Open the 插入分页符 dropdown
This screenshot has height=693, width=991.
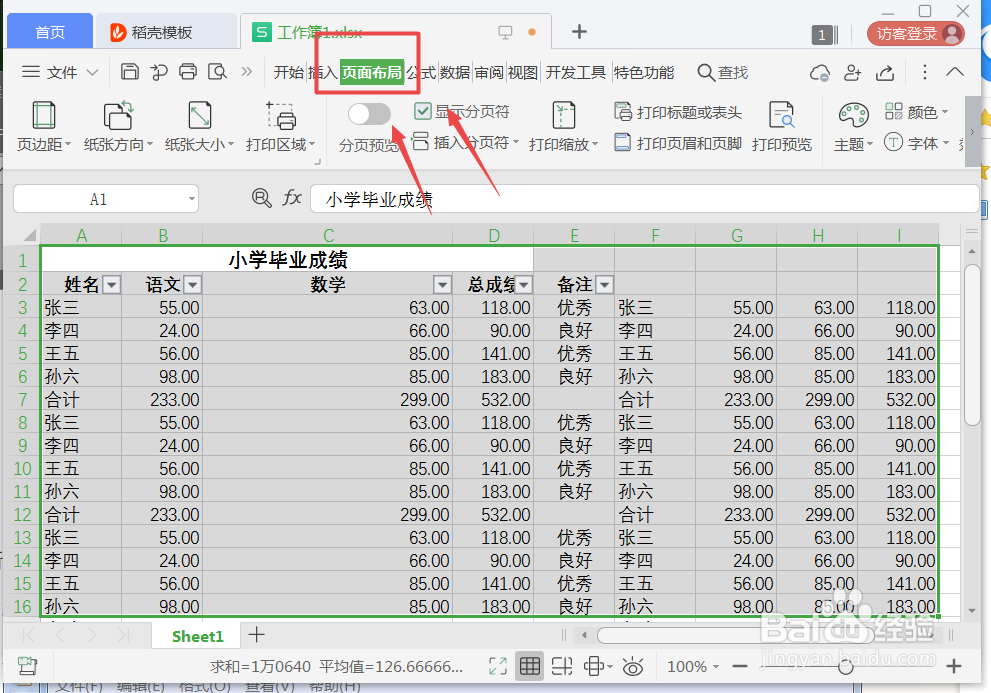[465, 143]
